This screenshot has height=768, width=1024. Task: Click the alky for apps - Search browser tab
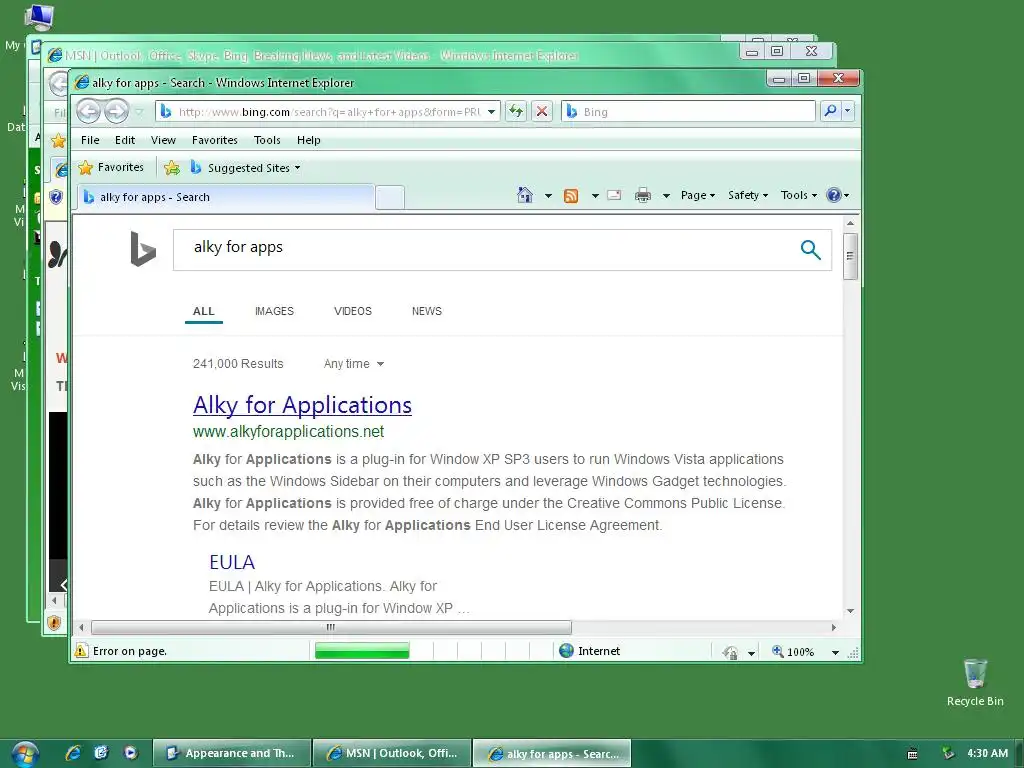pos(226,197)
